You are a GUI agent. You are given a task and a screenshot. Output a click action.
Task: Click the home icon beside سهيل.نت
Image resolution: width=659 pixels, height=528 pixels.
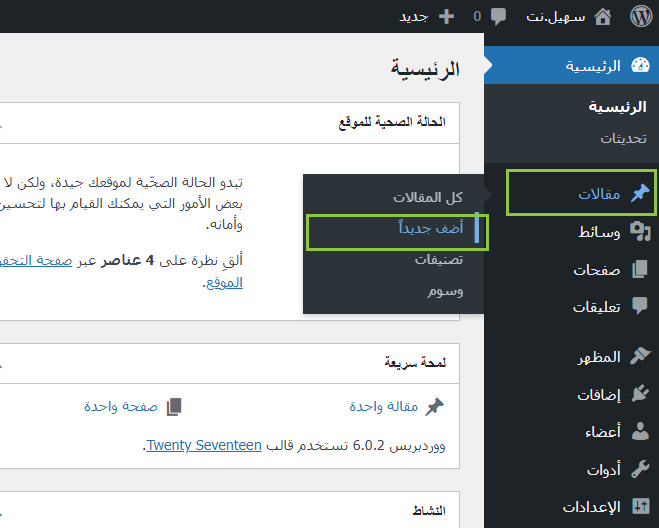(602, 17)
